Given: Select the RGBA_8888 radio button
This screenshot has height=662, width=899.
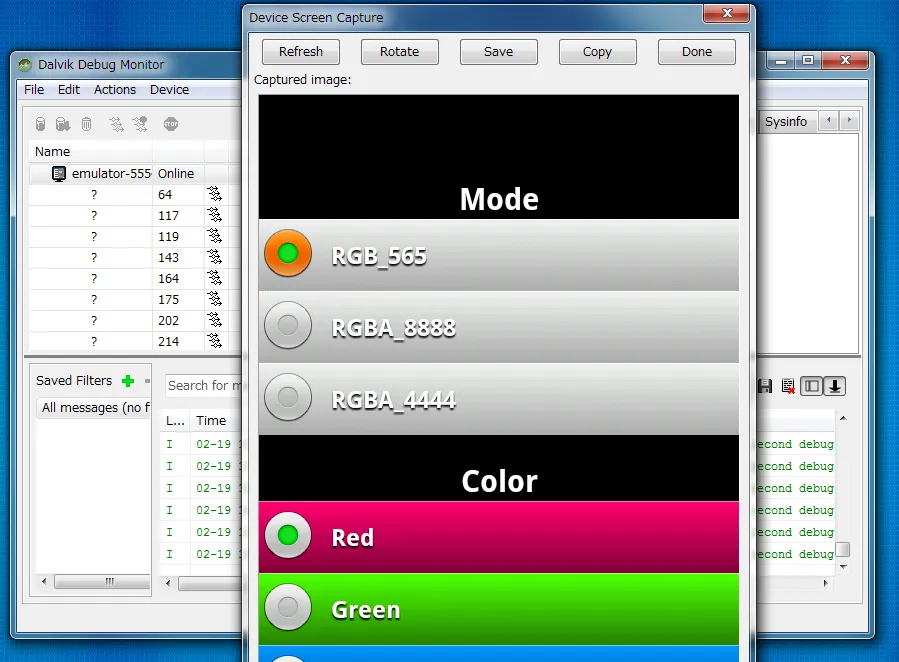Looking at the screenshot, I should pos(288,325).
